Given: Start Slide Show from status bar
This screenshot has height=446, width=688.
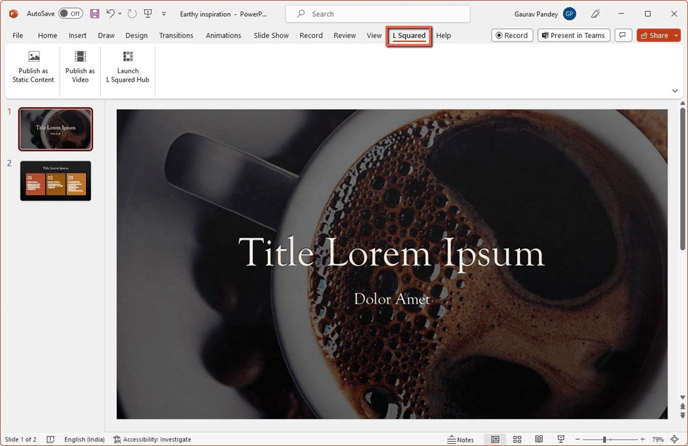Looking at the screenshot, I should (x=561, y=439).
